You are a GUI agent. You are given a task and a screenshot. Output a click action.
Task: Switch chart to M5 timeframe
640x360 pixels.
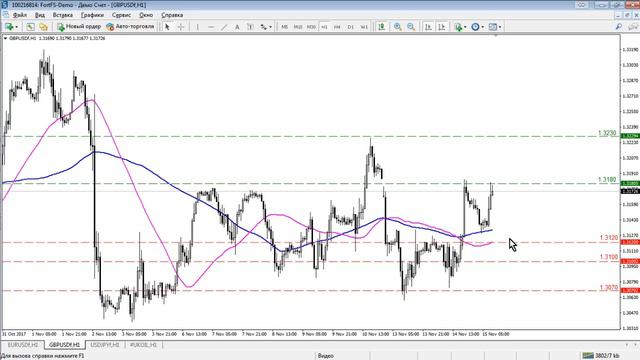click(284, 27)
